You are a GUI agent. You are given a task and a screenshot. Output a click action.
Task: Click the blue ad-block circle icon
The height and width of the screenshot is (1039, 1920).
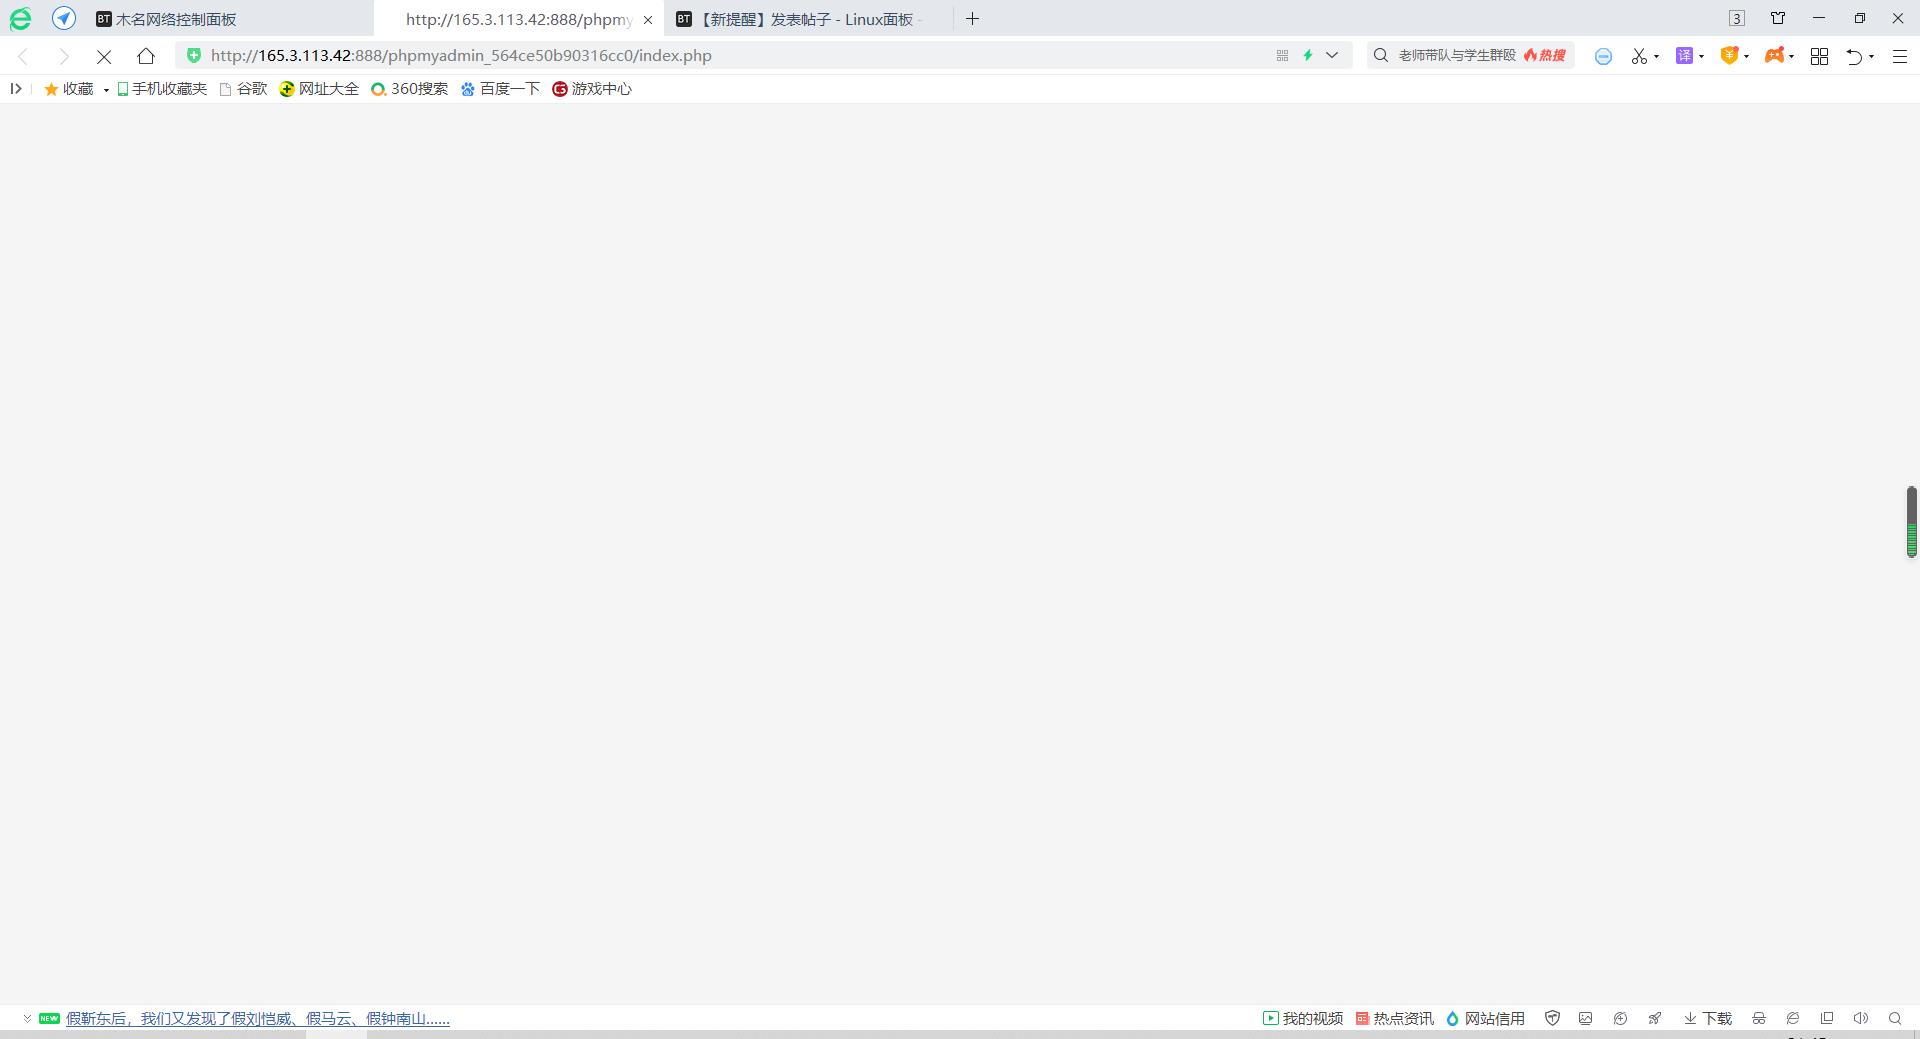1603,56
